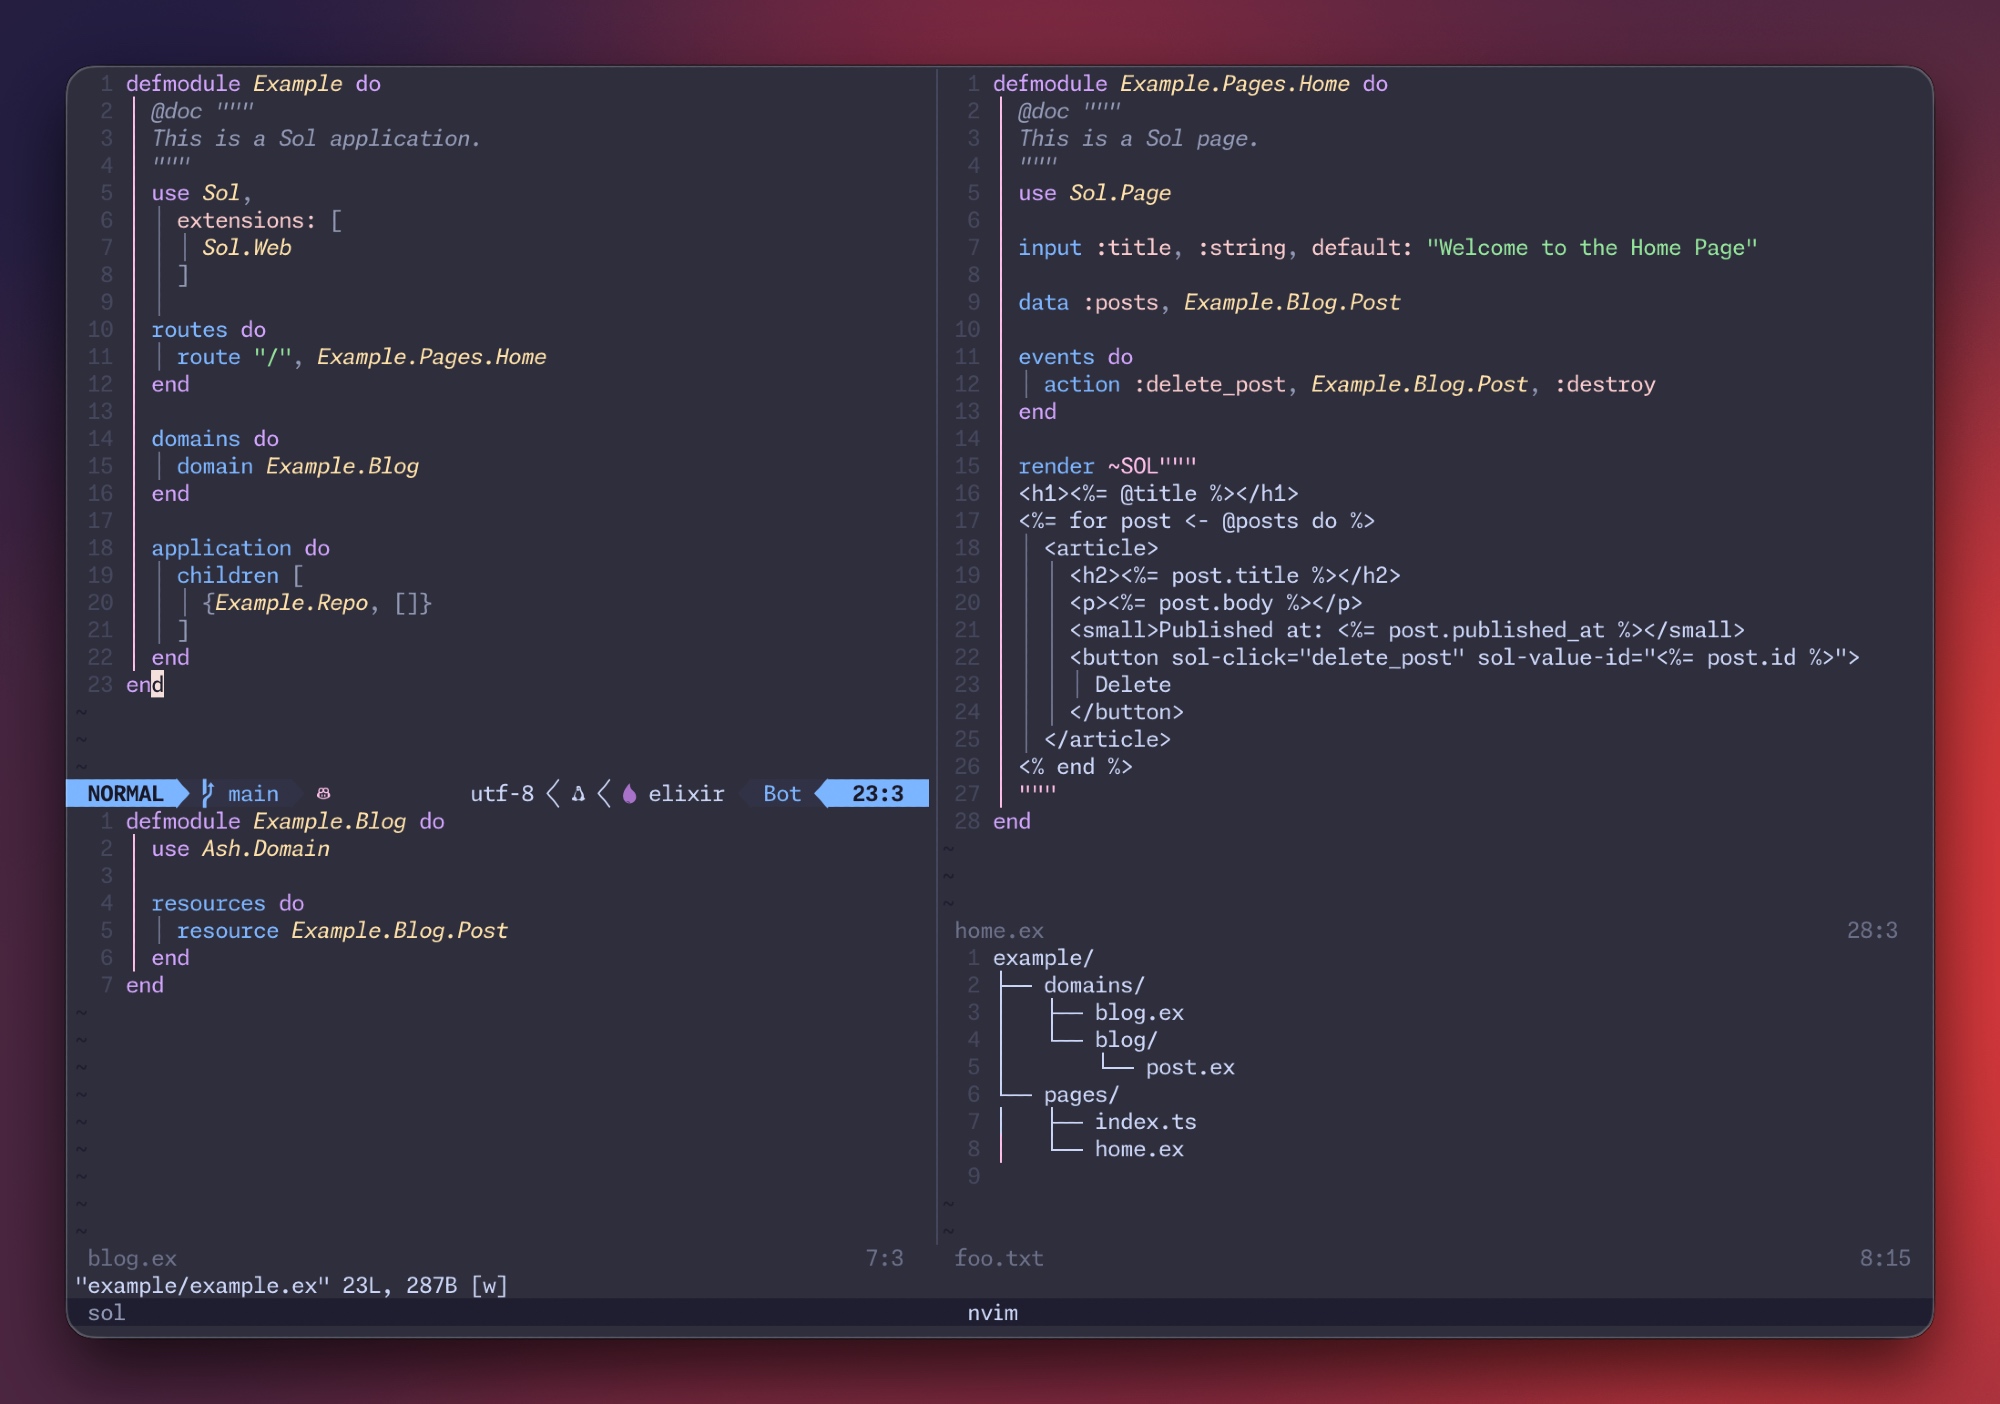The width and height of the screenshot is (2000, 1404).
Task: Click the 23:3 cursor position indicator
Action: [877, 793]
